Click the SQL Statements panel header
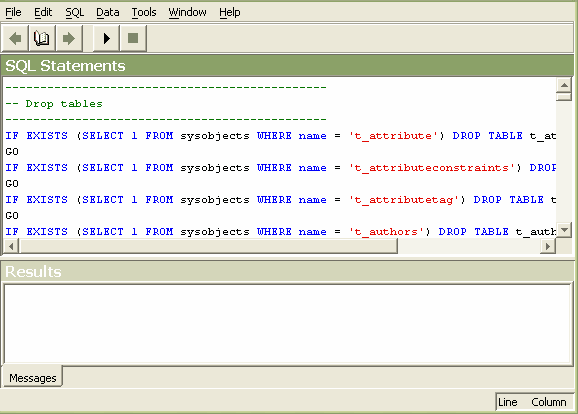 (288, 66)
